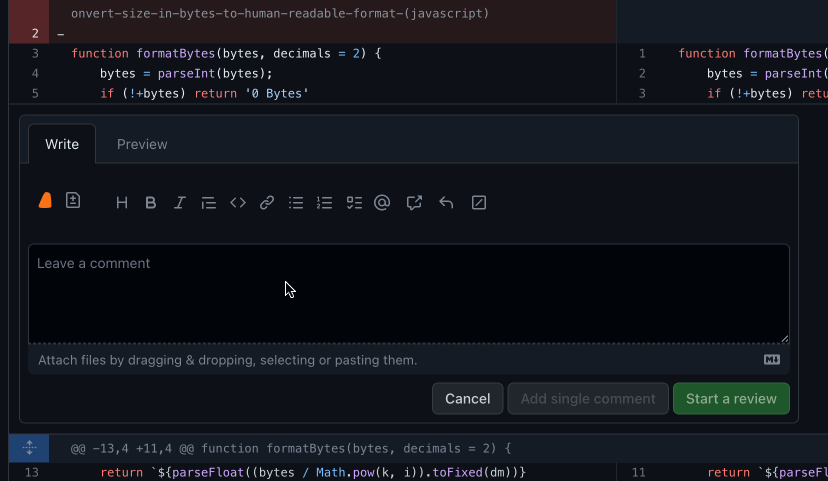Insert a suggestion with the diff icon
Viewport: 828px width, 481px height.
tap(73, 201)
